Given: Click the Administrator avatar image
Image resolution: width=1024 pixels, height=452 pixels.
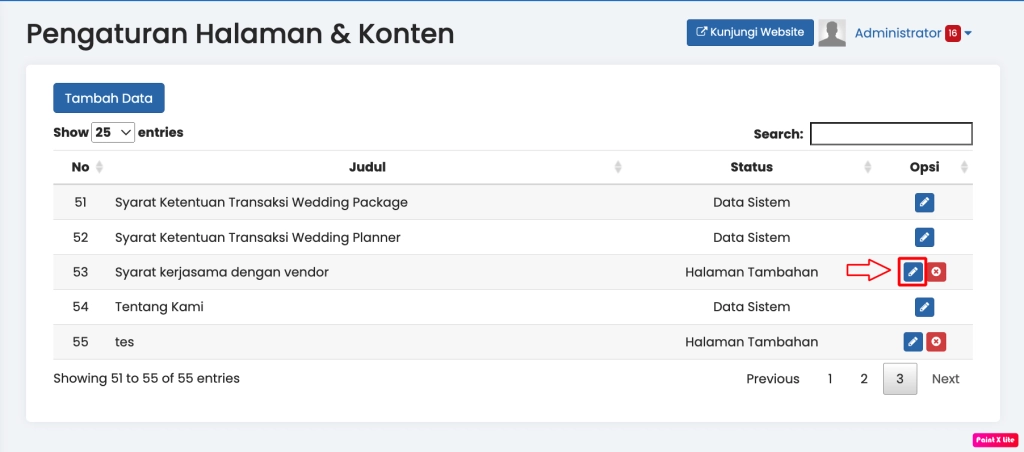Looking at the screenshot, I should [x=832, y=33].
